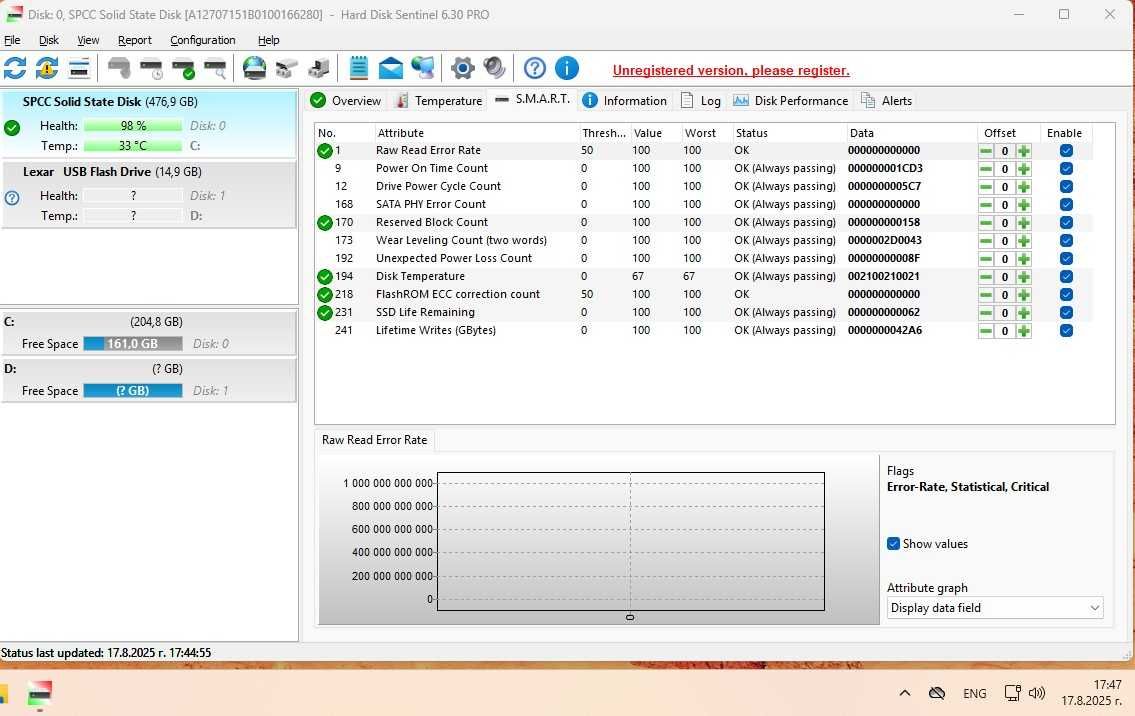This screenshot has height=716, width=1135.
Task: Switch to the Log tab
Action: pos(701,101)
